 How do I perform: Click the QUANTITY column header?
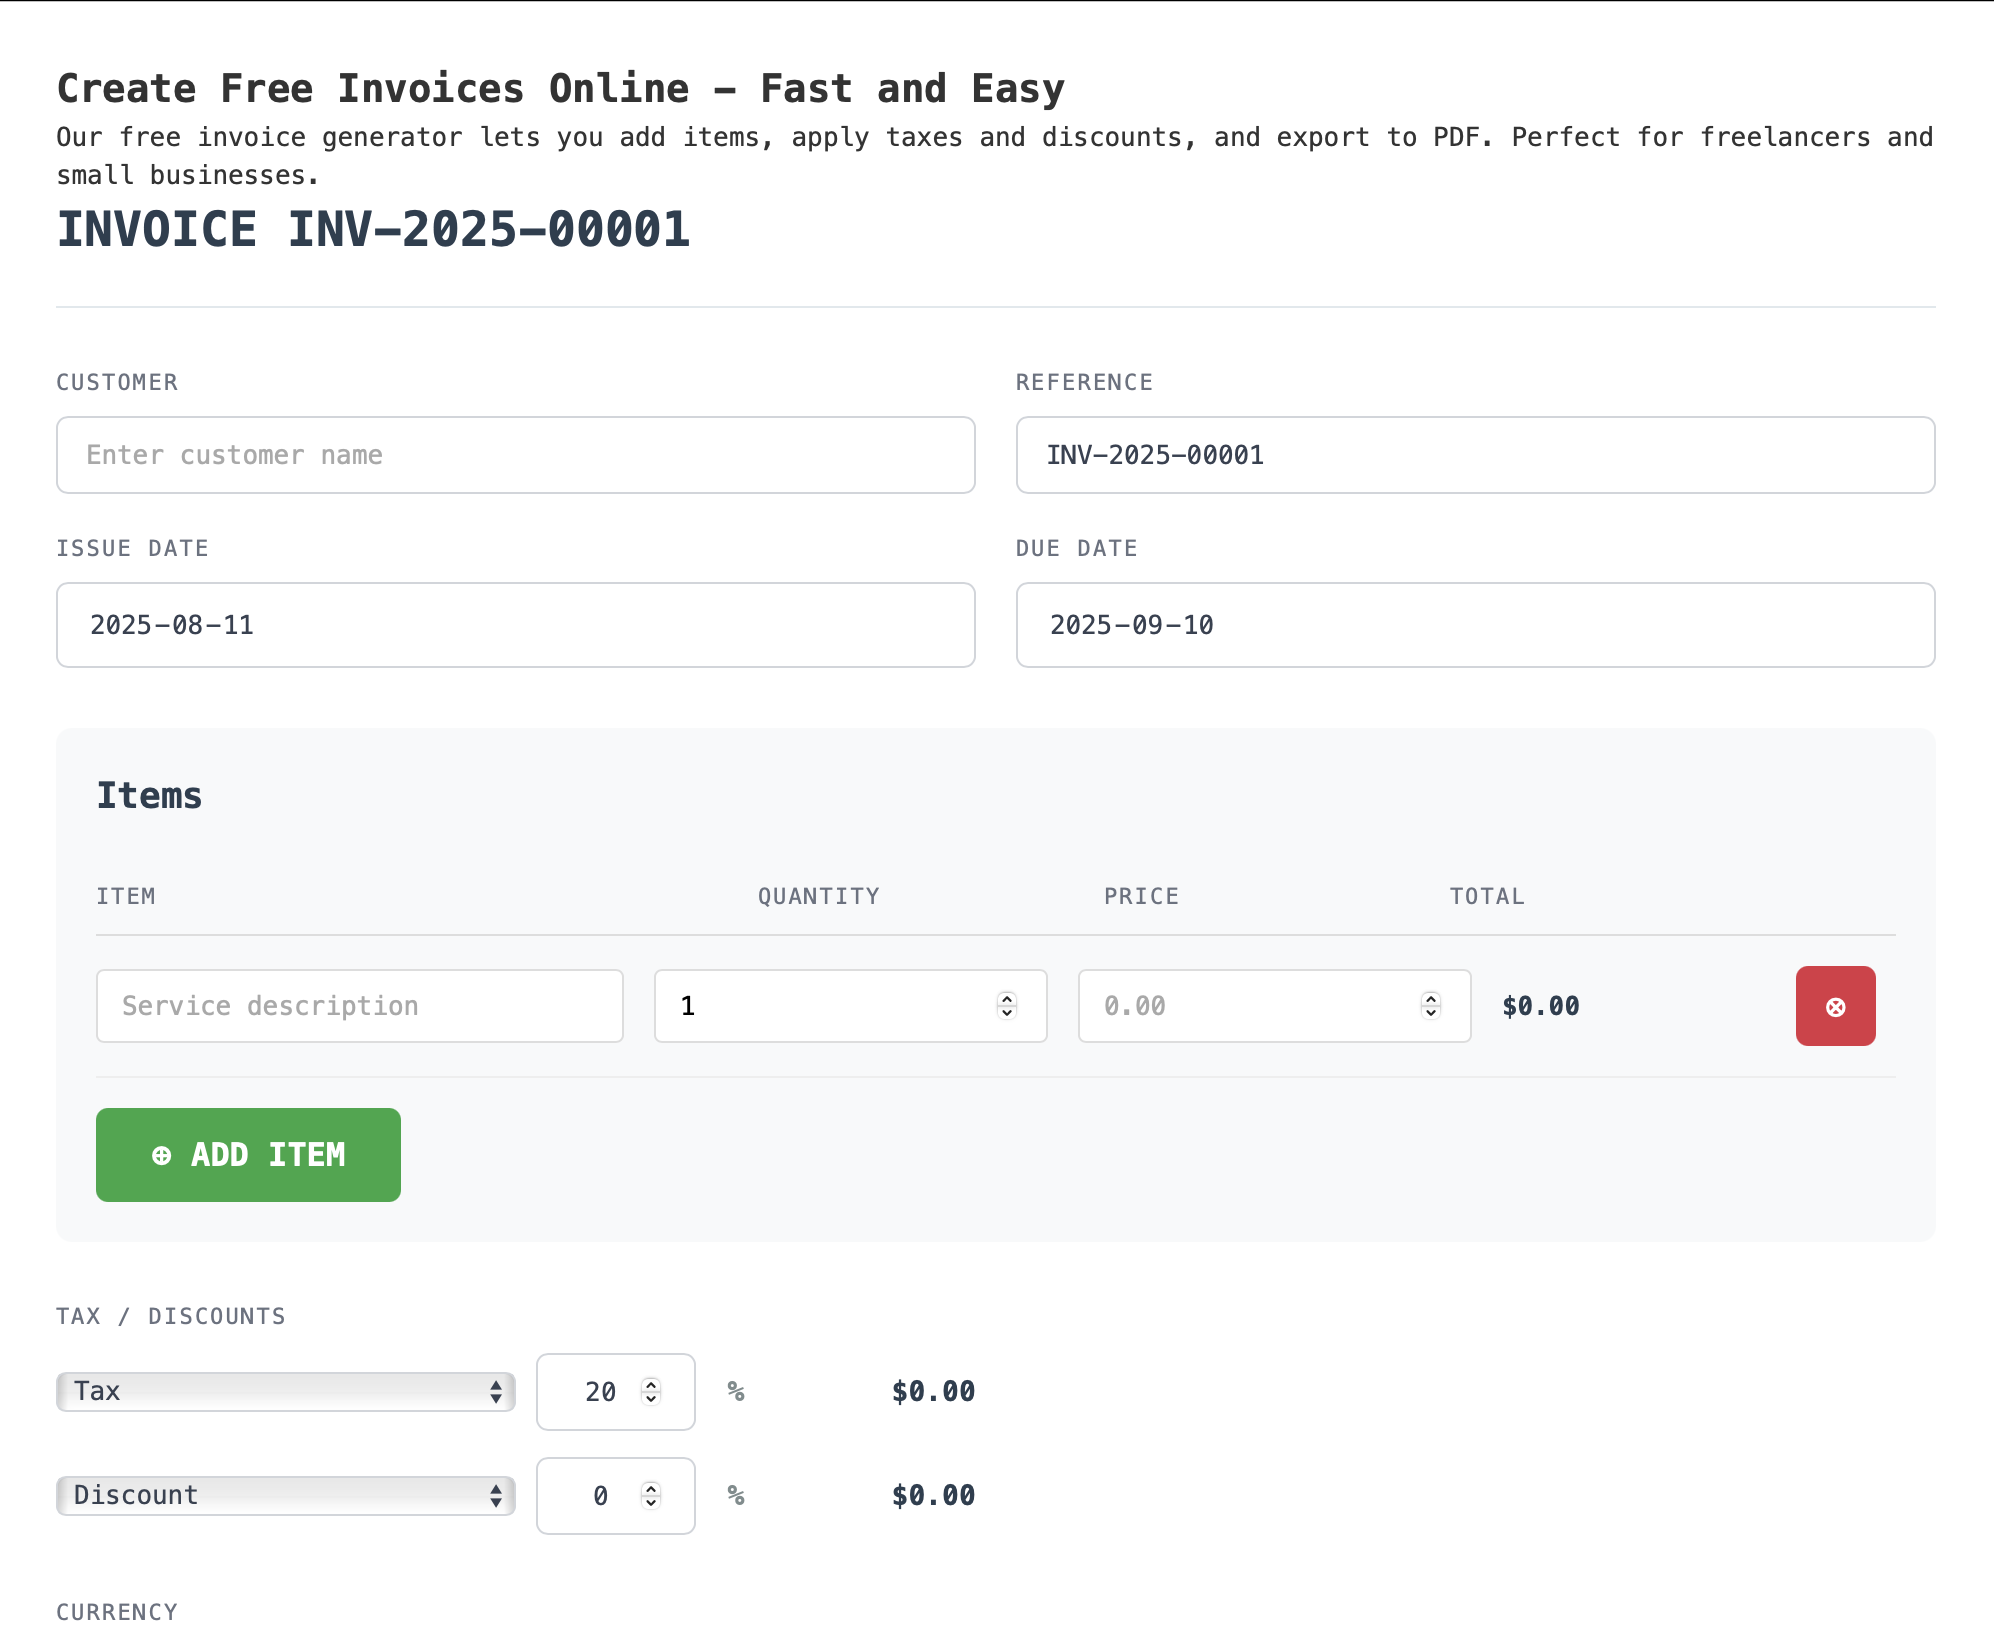pos(819,896)
